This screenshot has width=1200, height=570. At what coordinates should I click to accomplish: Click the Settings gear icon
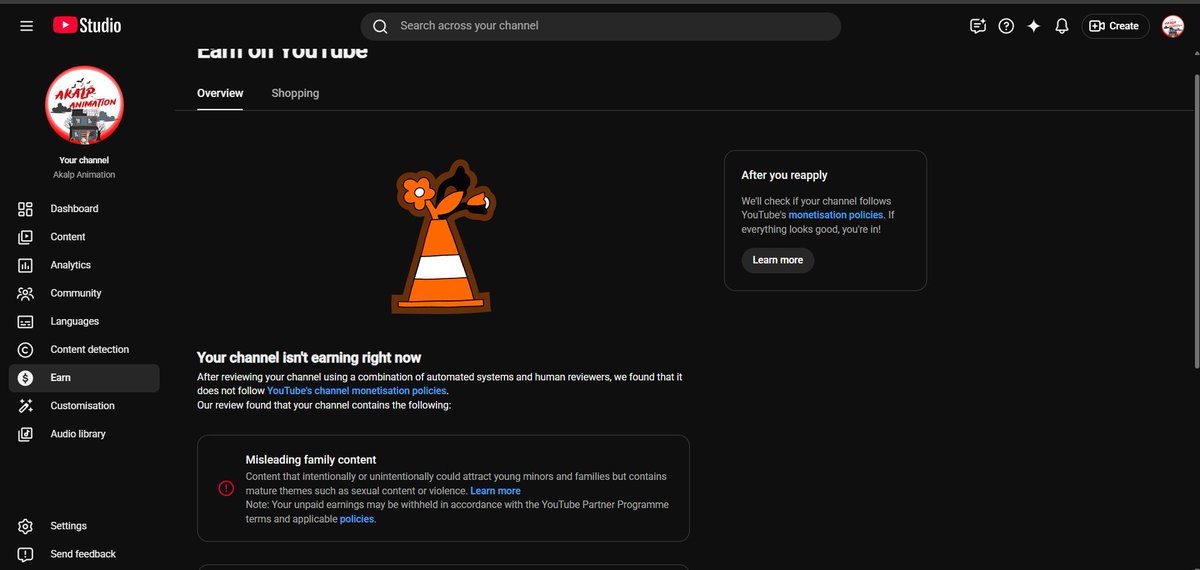coord(26,526)
